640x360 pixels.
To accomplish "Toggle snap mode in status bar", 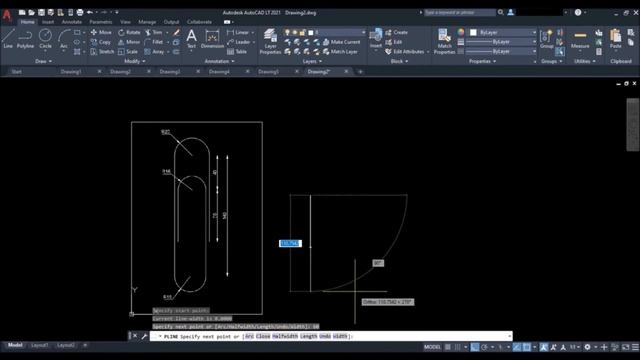I will click(458, 347).
